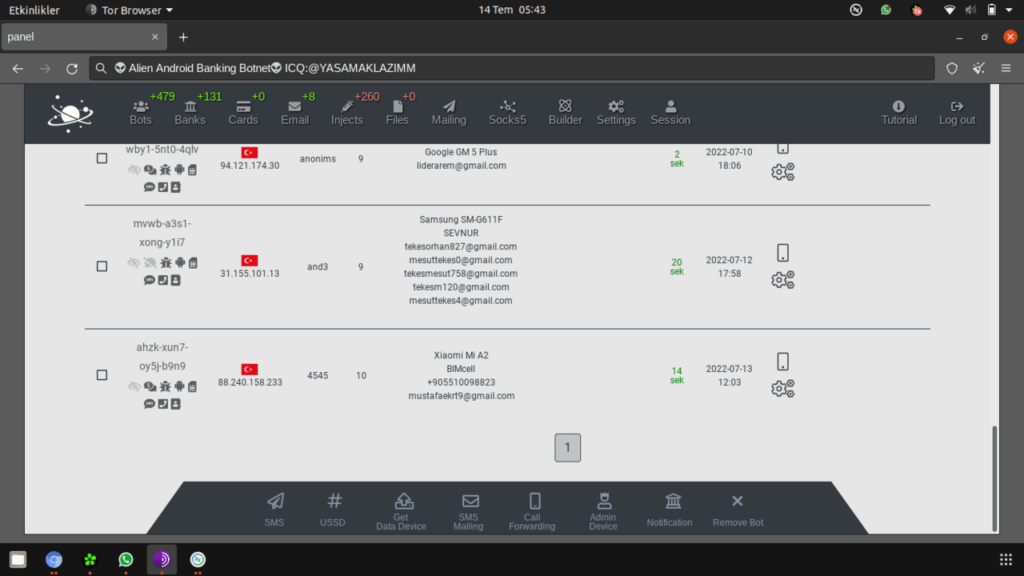Click the bot ID text 'wby1-5nt0-4qlv'
Screen dimensions: 1024x576
162,149
